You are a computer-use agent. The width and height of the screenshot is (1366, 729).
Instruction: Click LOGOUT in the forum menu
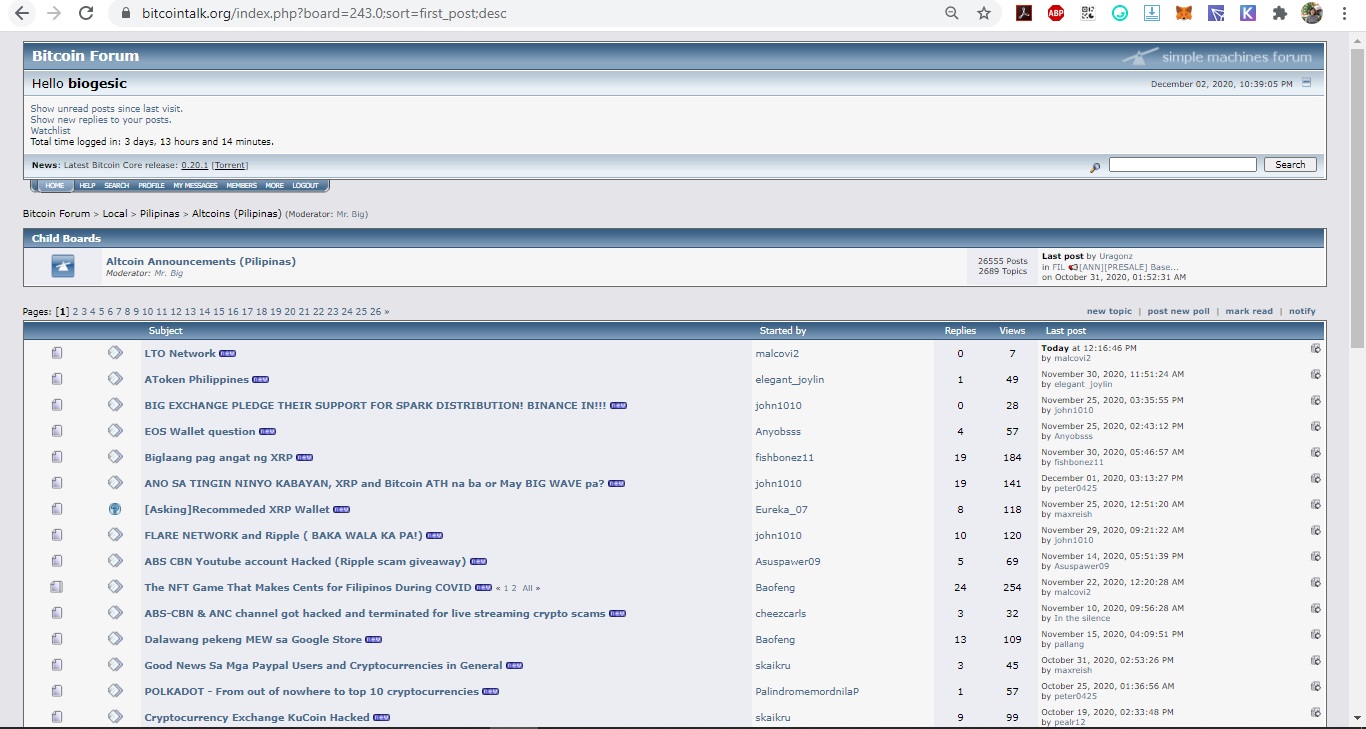305,185
